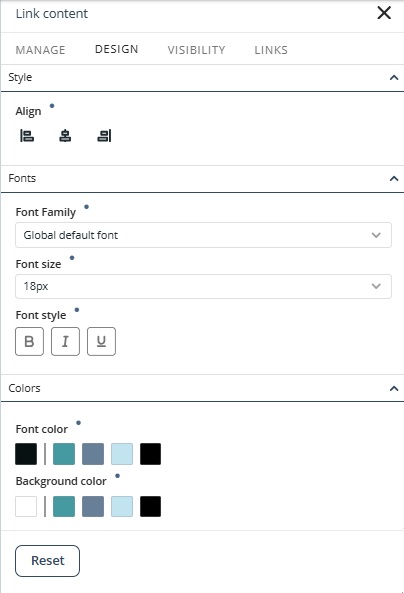Select the white background color swatch
This screenshot has height=593, width=404.
point(26,506)
